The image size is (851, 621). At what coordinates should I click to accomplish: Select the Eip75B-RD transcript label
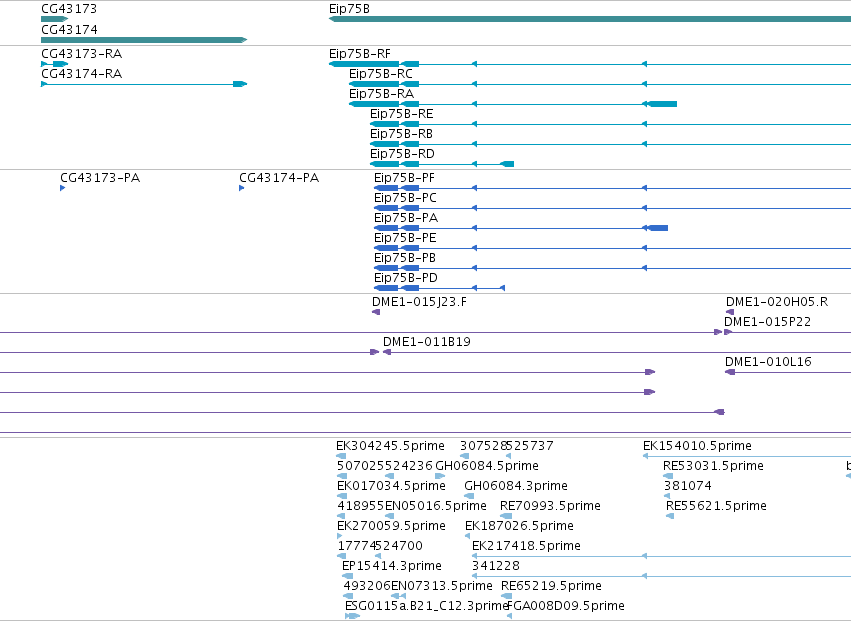[402, 154]
